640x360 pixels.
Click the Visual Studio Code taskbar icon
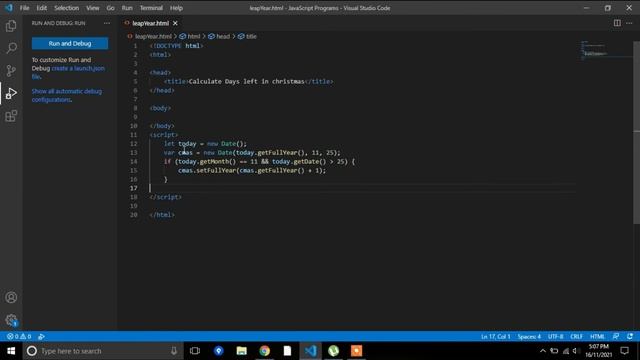click(x=311, y=351)
